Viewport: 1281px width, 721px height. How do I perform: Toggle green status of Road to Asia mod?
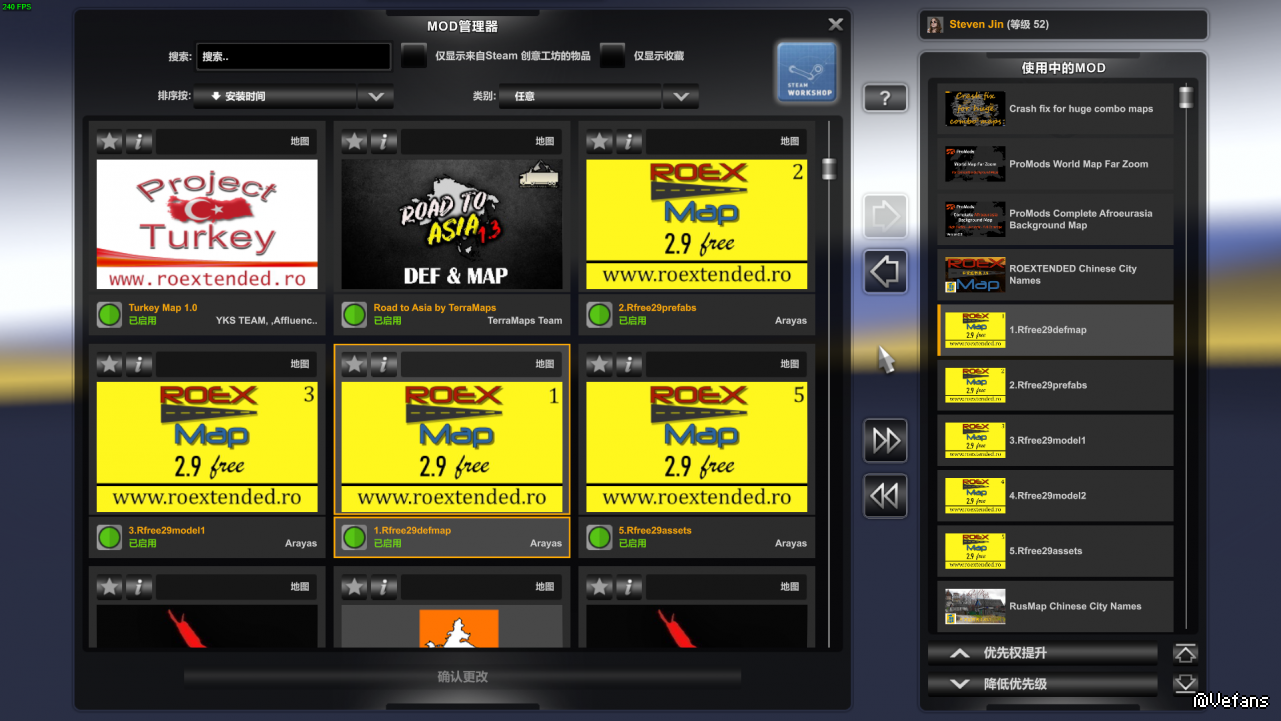click(354, 314)
